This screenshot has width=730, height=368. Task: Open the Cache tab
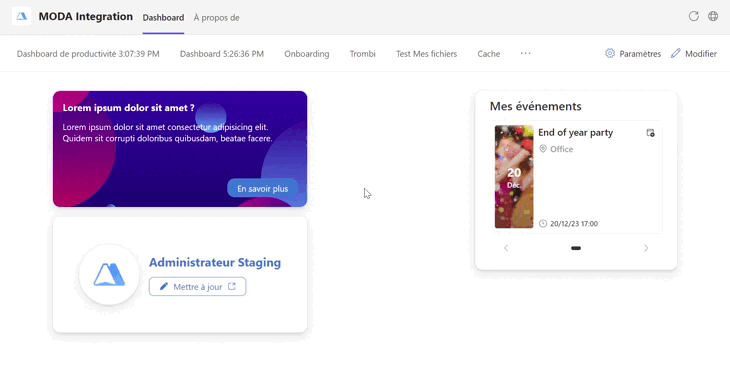point(489,54)
